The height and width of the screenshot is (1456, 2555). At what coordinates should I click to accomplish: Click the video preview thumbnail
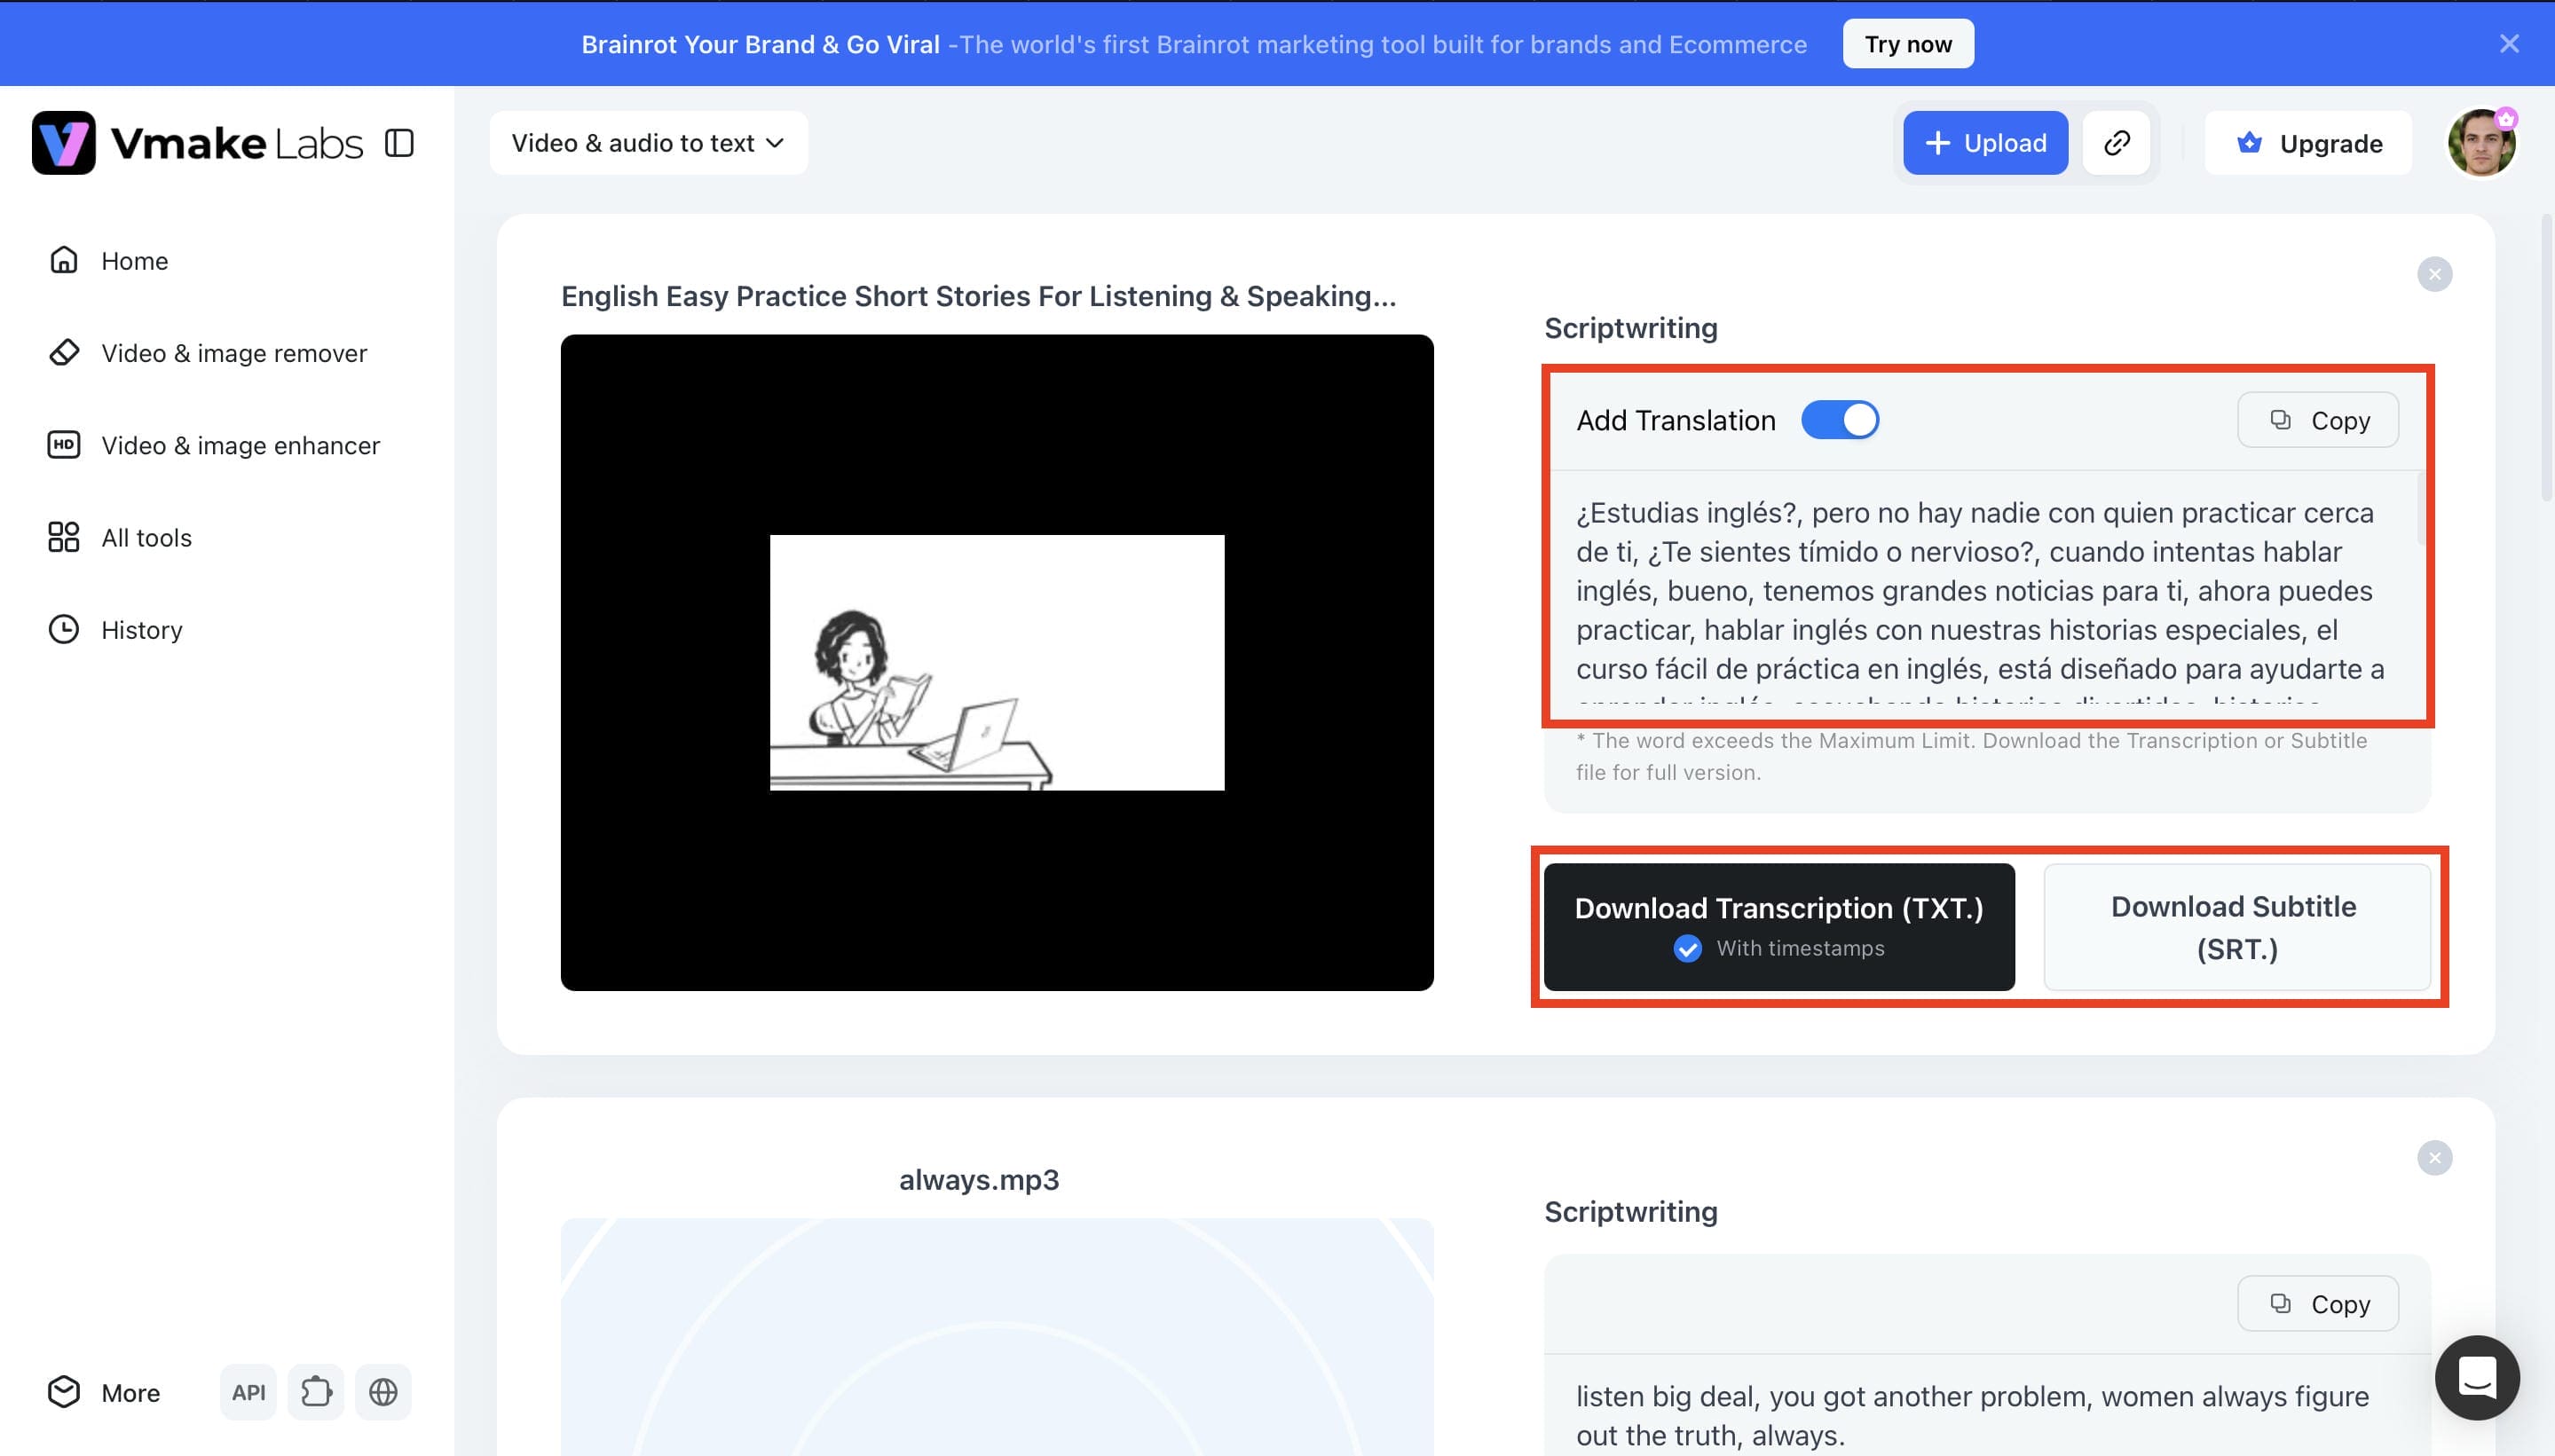click(x=997, y=663)
